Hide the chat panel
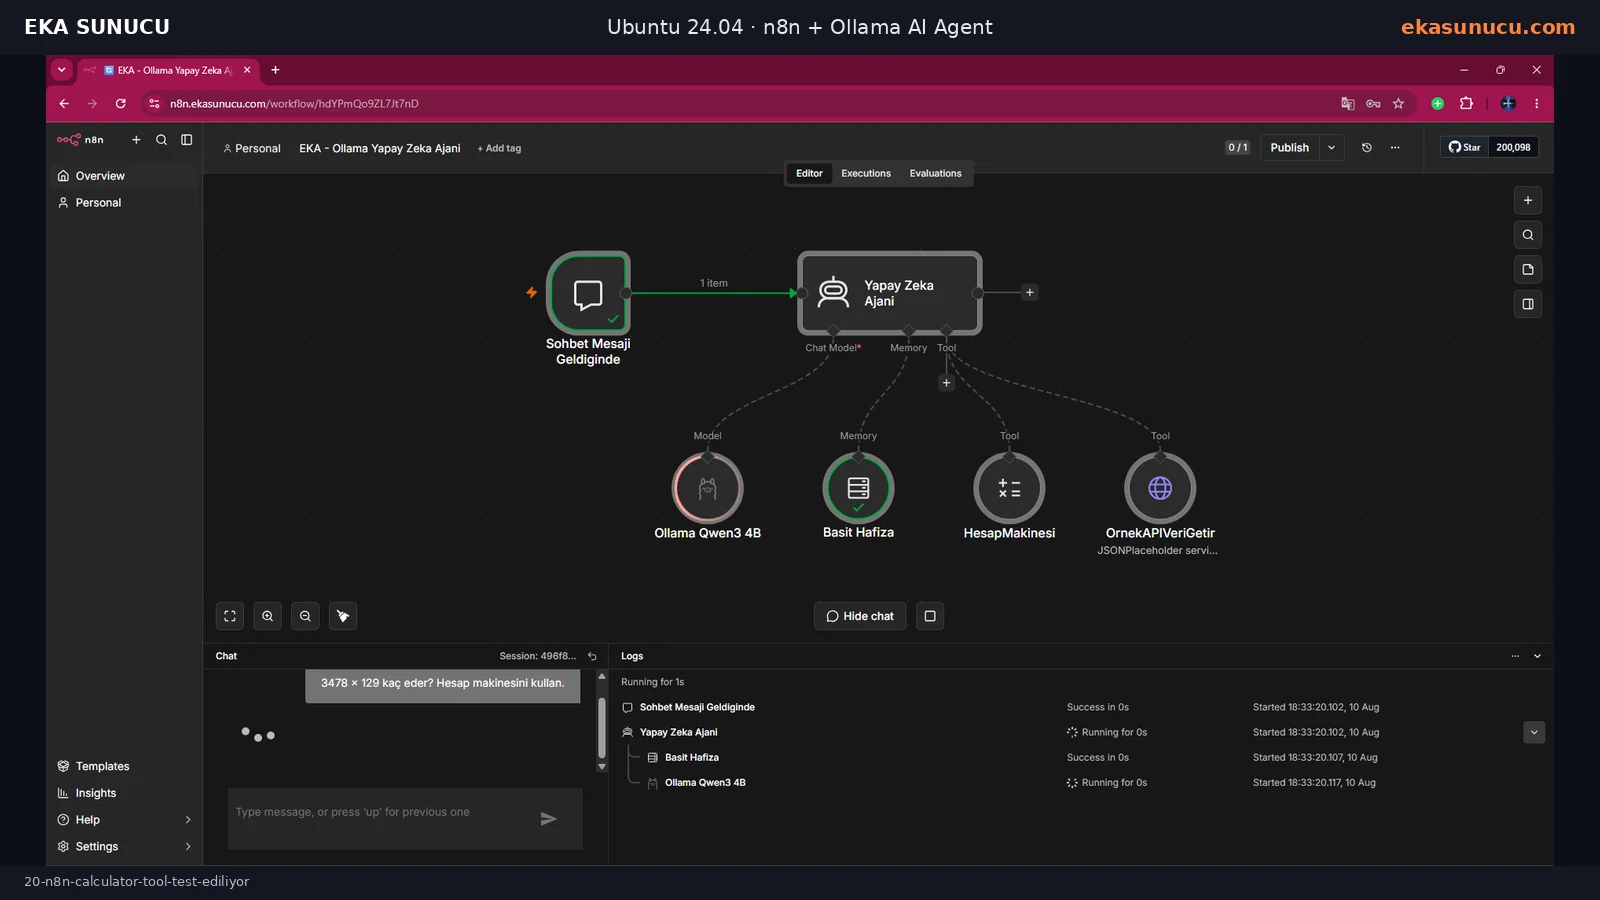The height and width of the screenshot is (900, 1600). click(x=860, y=616)
